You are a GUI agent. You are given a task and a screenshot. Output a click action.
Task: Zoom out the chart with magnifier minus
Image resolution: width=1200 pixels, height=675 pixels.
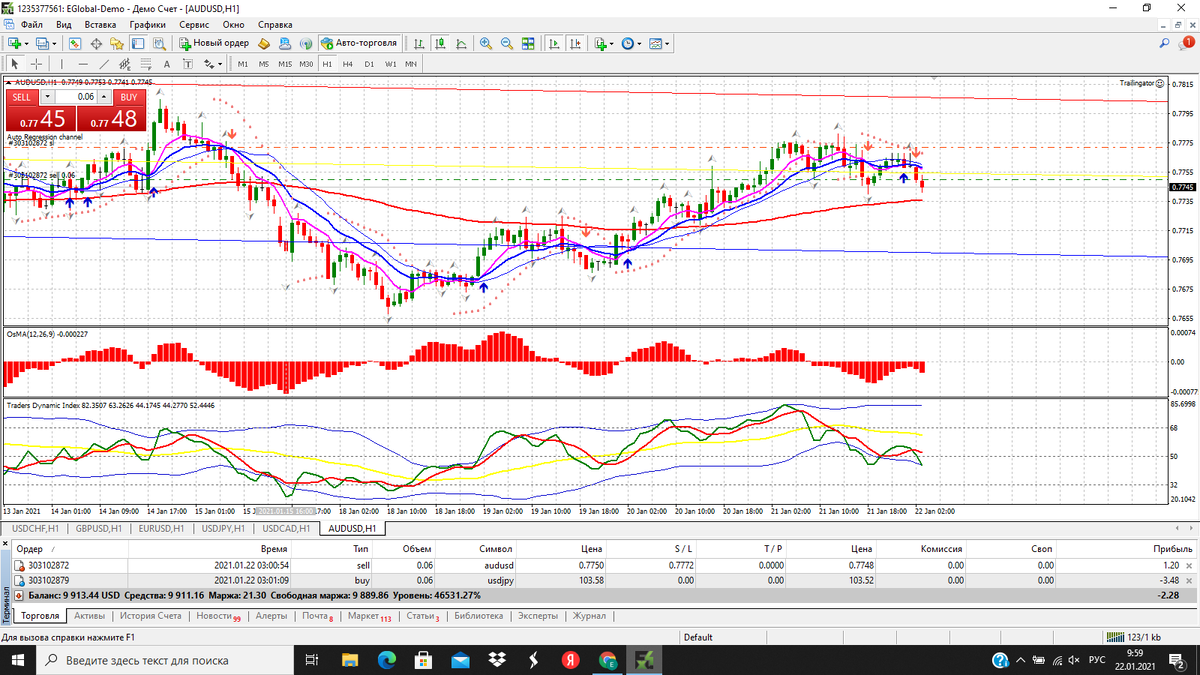pos(506,43)
